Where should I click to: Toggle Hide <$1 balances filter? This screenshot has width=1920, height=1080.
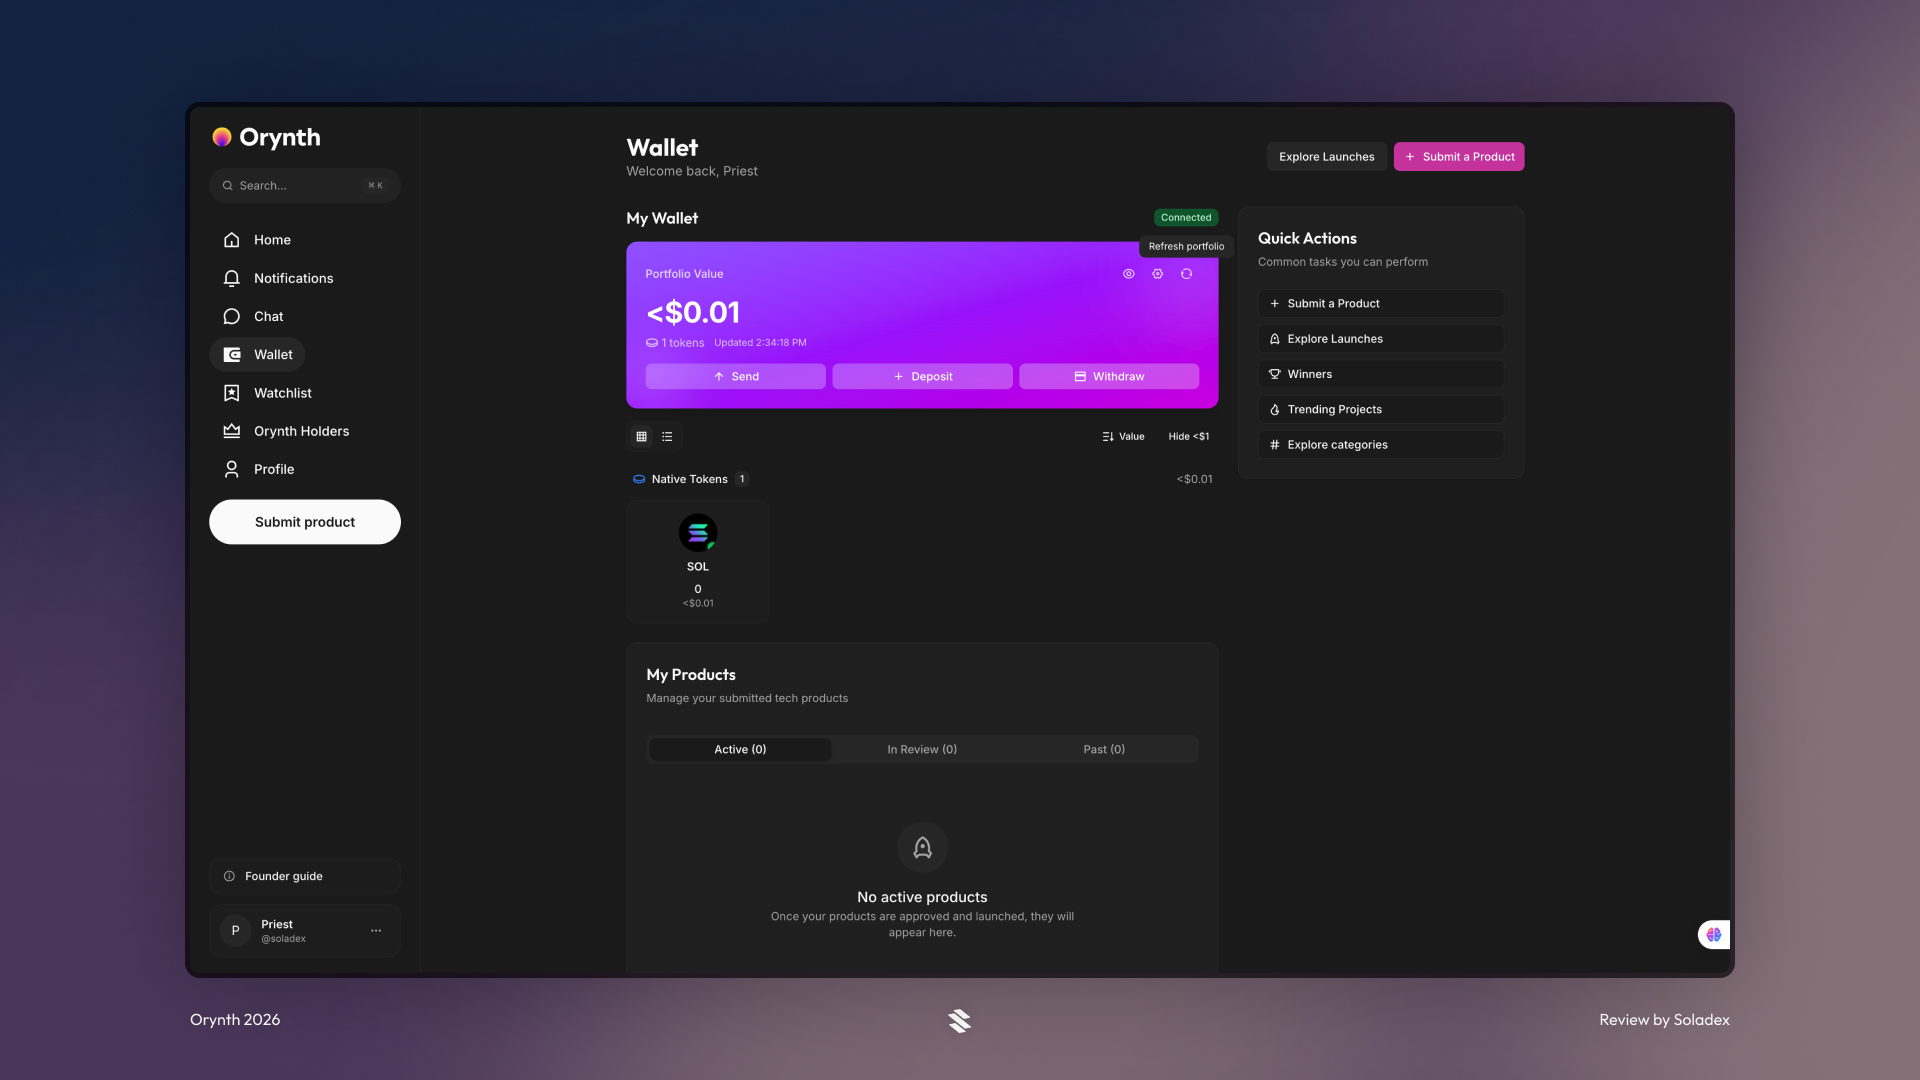(x=1188, y=437)
